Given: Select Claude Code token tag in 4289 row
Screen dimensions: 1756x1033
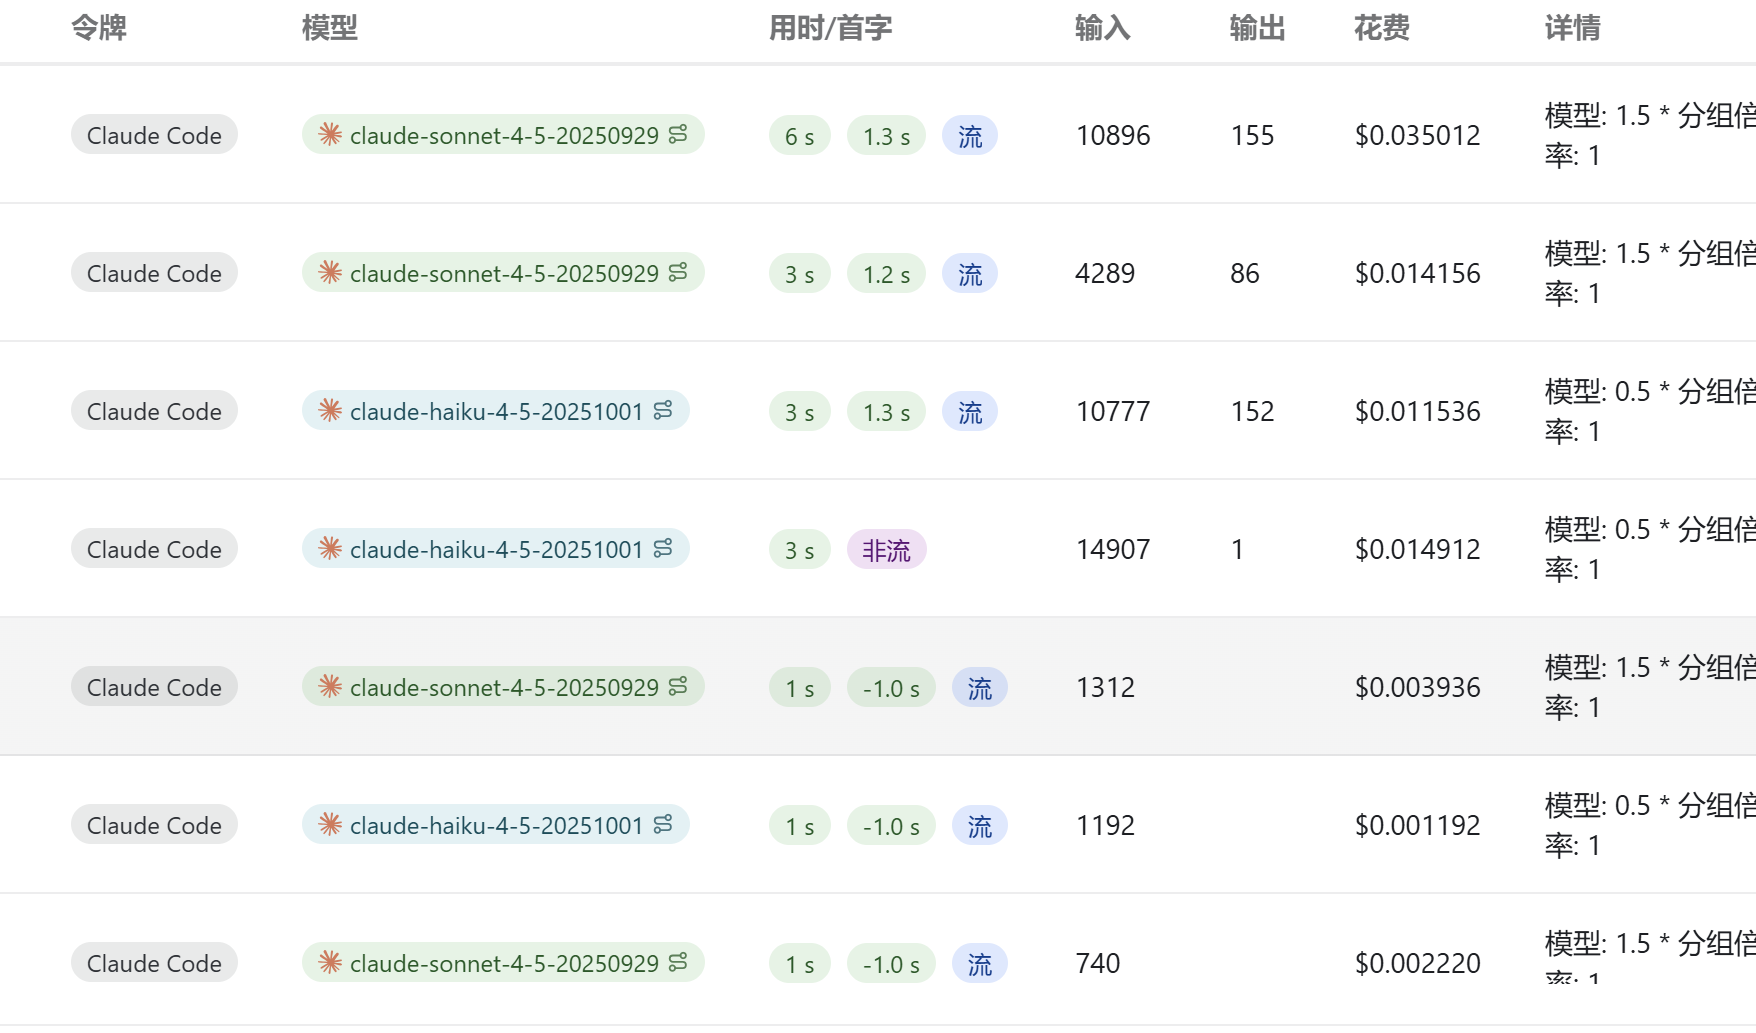Looking at the screenshot, I should [154, 273].
